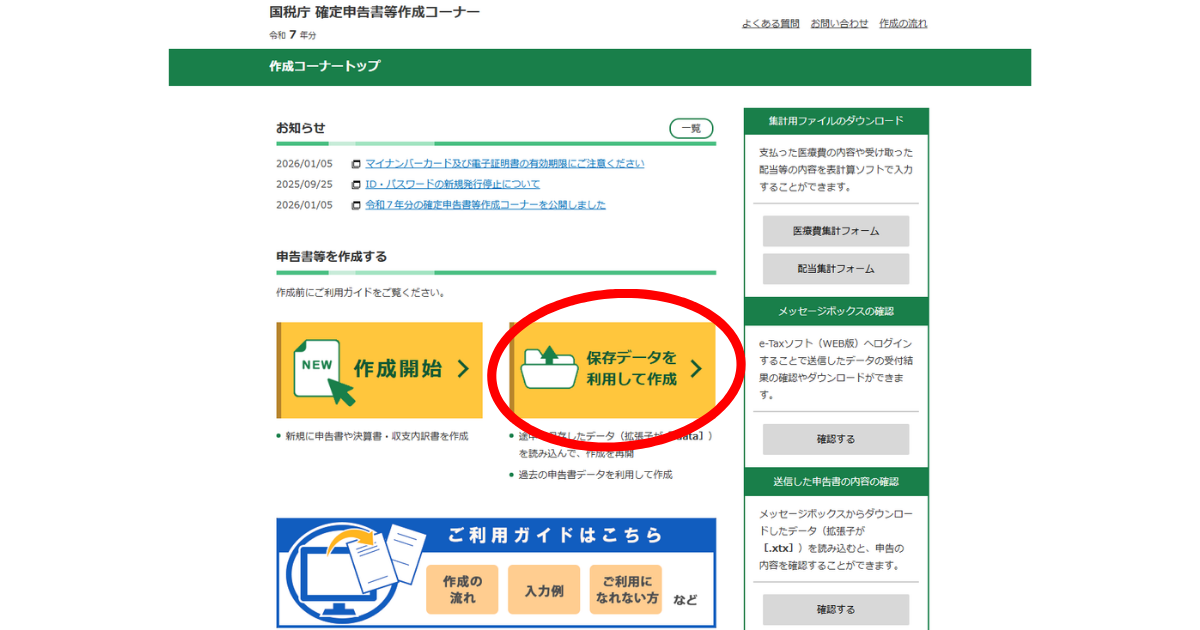Click 作成コーナートップ in the green bar
The width and height of the screenshot is (1200, 630).
[325, 67]
